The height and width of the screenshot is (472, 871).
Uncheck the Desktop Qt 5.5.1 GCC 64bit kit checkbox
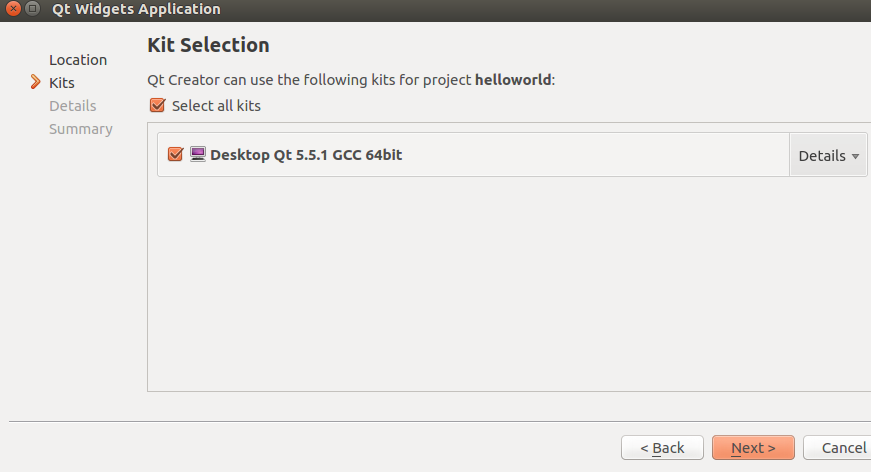point(175,155)
